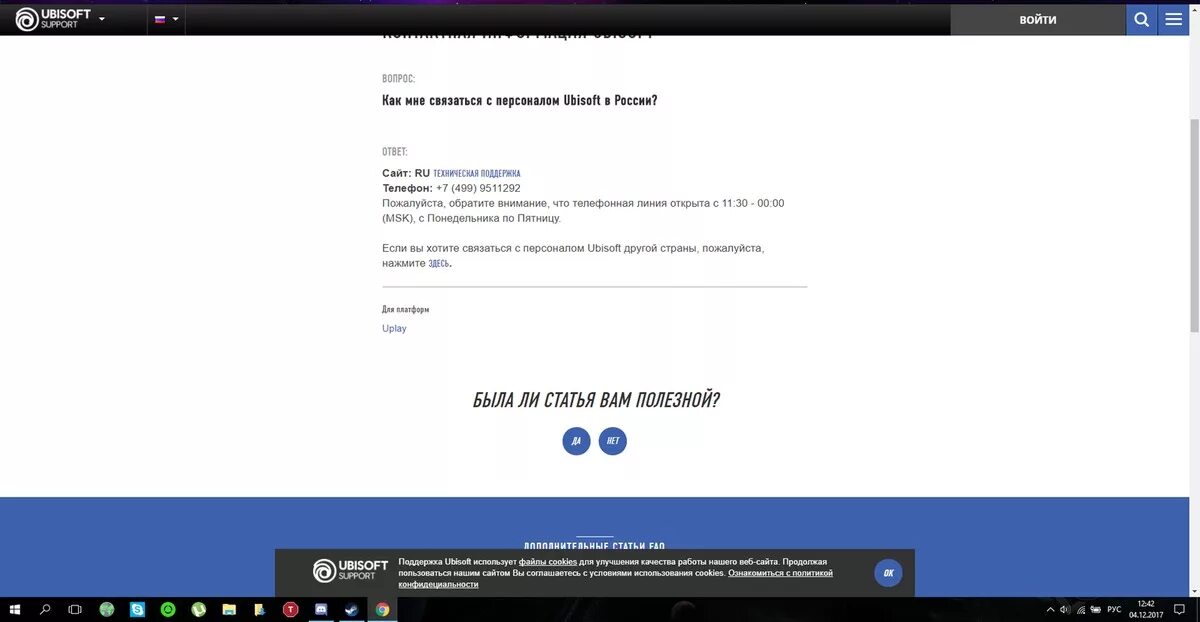Image resolution: width=1200 pixels, height=622 pixels.
Task: Open the yellow document folder taskbar icon
Action: [x=259, y=609]
